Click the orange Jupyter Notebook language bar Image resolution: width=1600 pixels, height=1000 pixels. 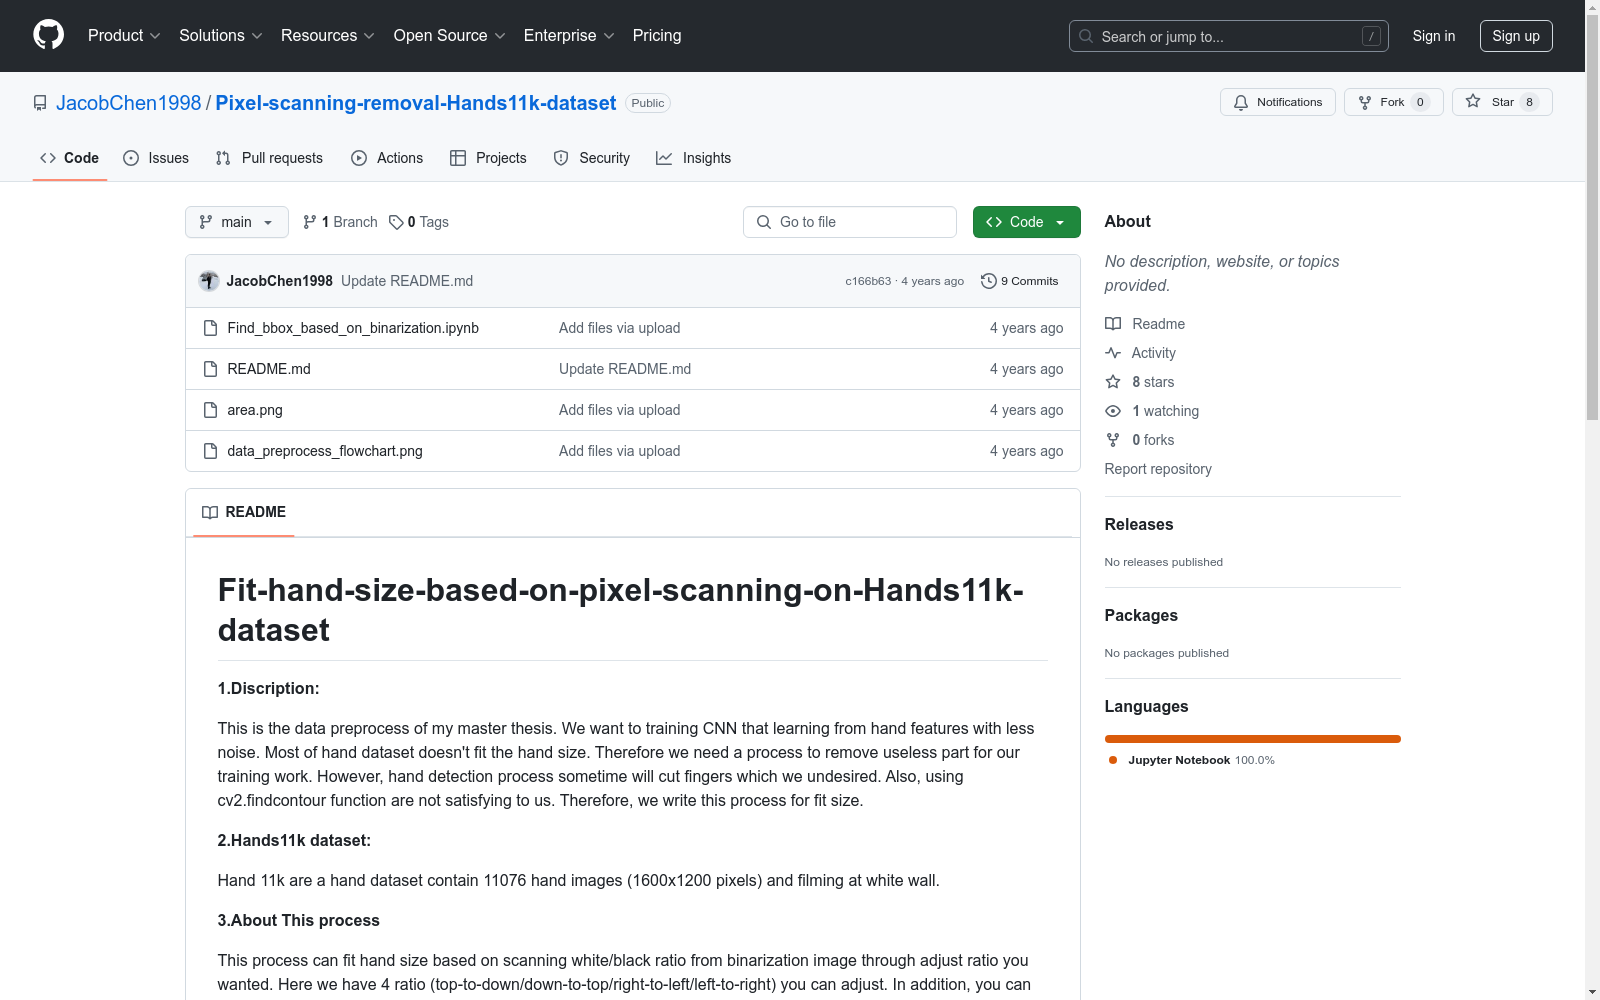(x=1253, y=739)
